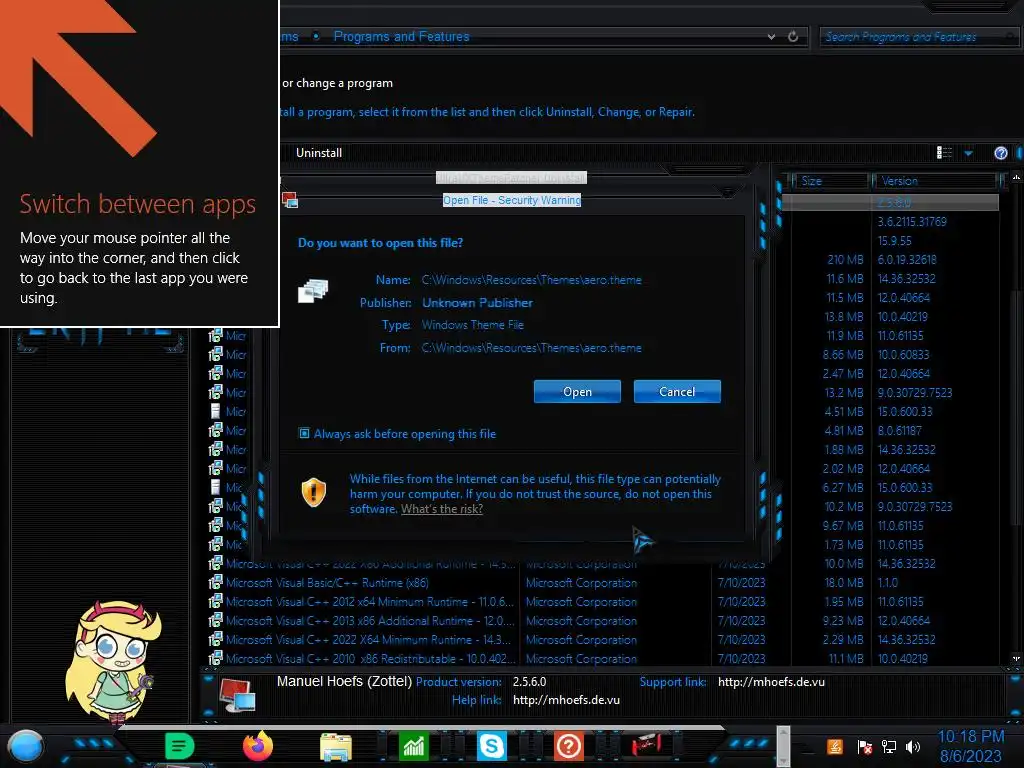Select Microsoft Visual Basic/C++ Runtime (x86) row
The height and width of the screenshot is (768, 1024).
[x=604, y=583]
